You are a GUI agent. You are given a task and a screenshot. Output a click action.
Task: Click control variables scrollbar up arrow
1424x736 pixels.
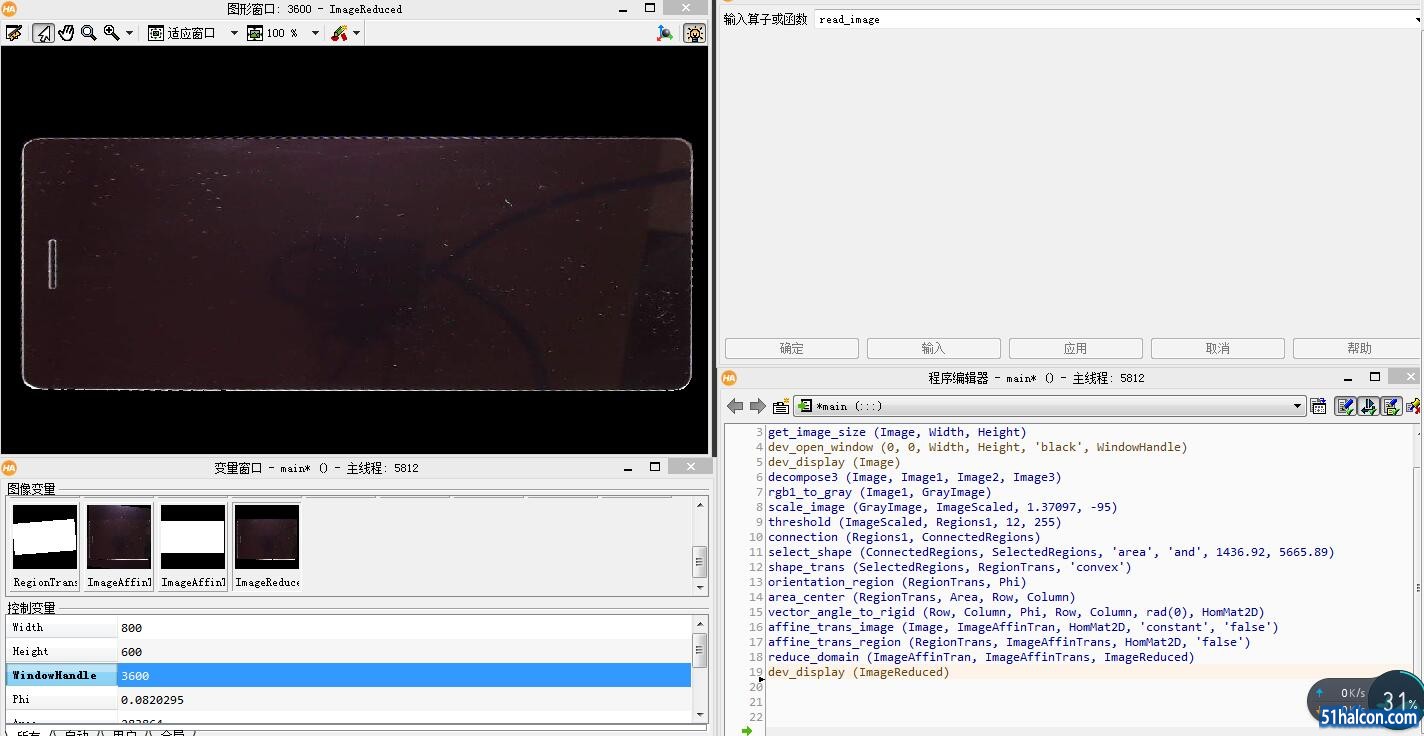coord(700,624)
